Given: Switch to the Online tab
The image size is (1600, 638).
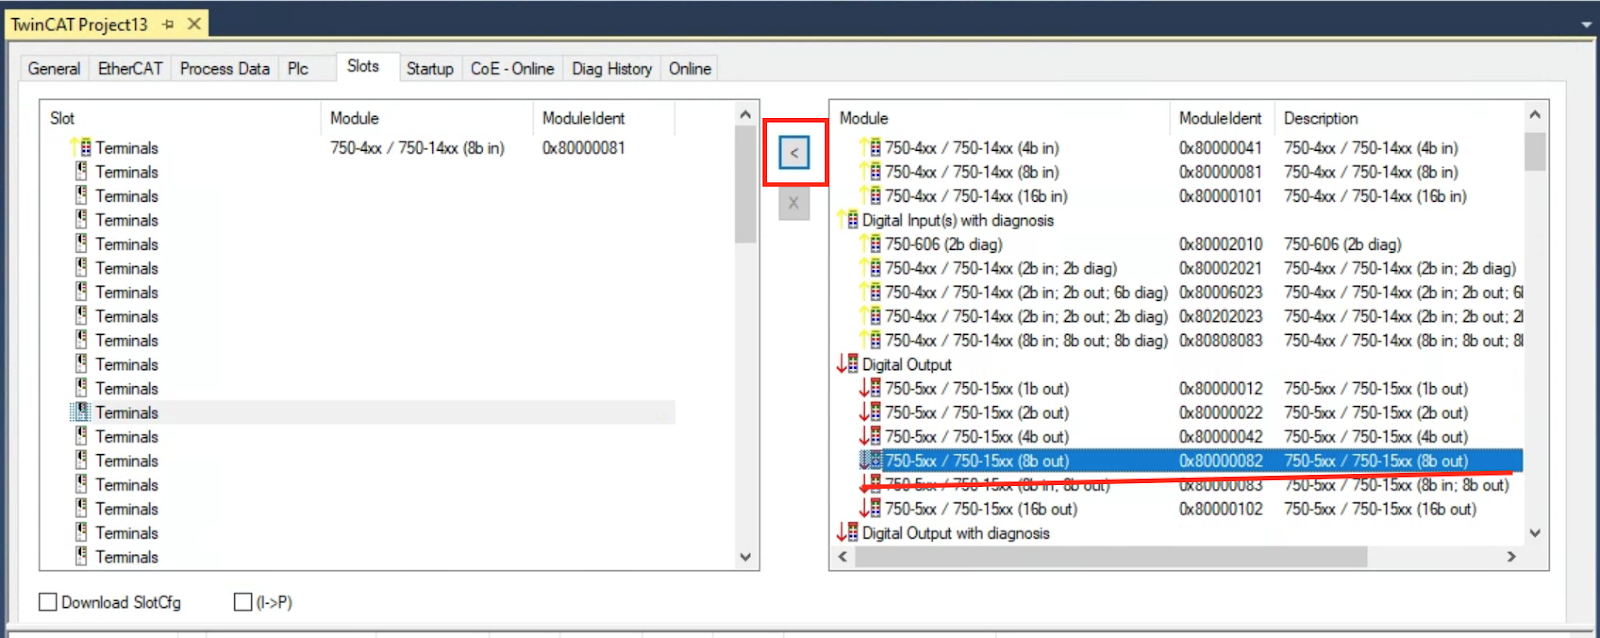Looking at the screenshot, I should (690, 69).
